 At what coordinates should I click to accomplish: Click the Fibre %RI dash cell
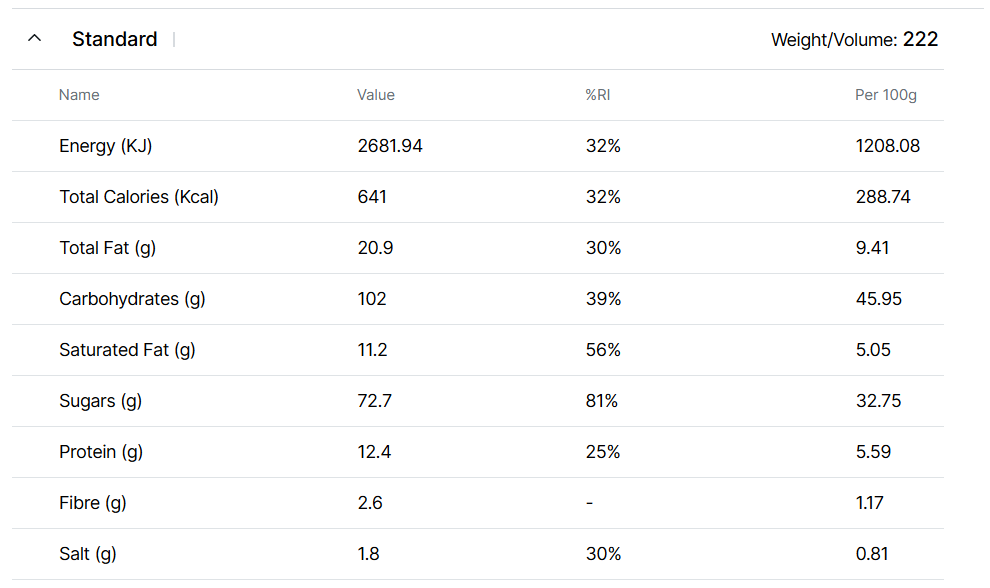[589, 503]
